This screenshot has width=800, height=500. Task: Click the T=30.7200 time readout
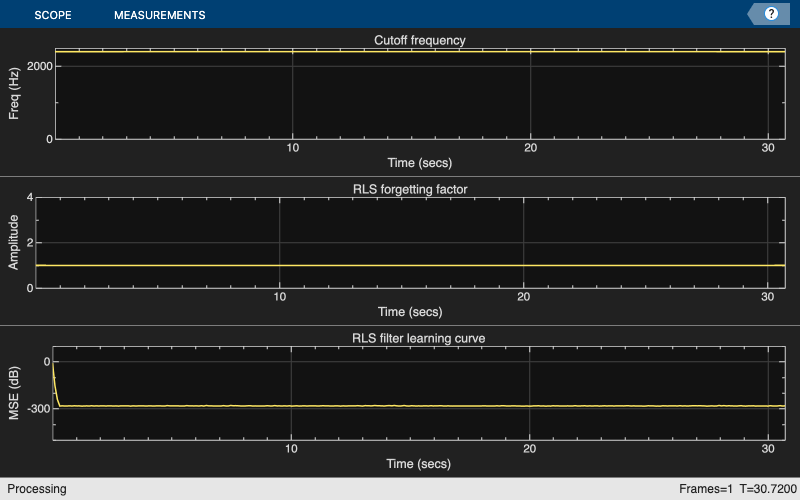point(768,489)
